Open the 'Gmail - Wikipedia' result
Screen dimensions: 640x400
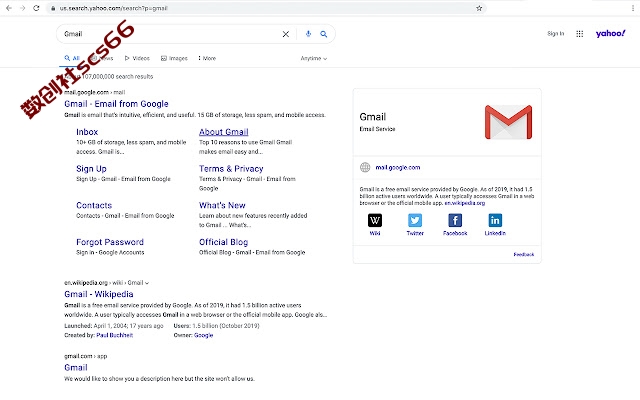point(99,294)
